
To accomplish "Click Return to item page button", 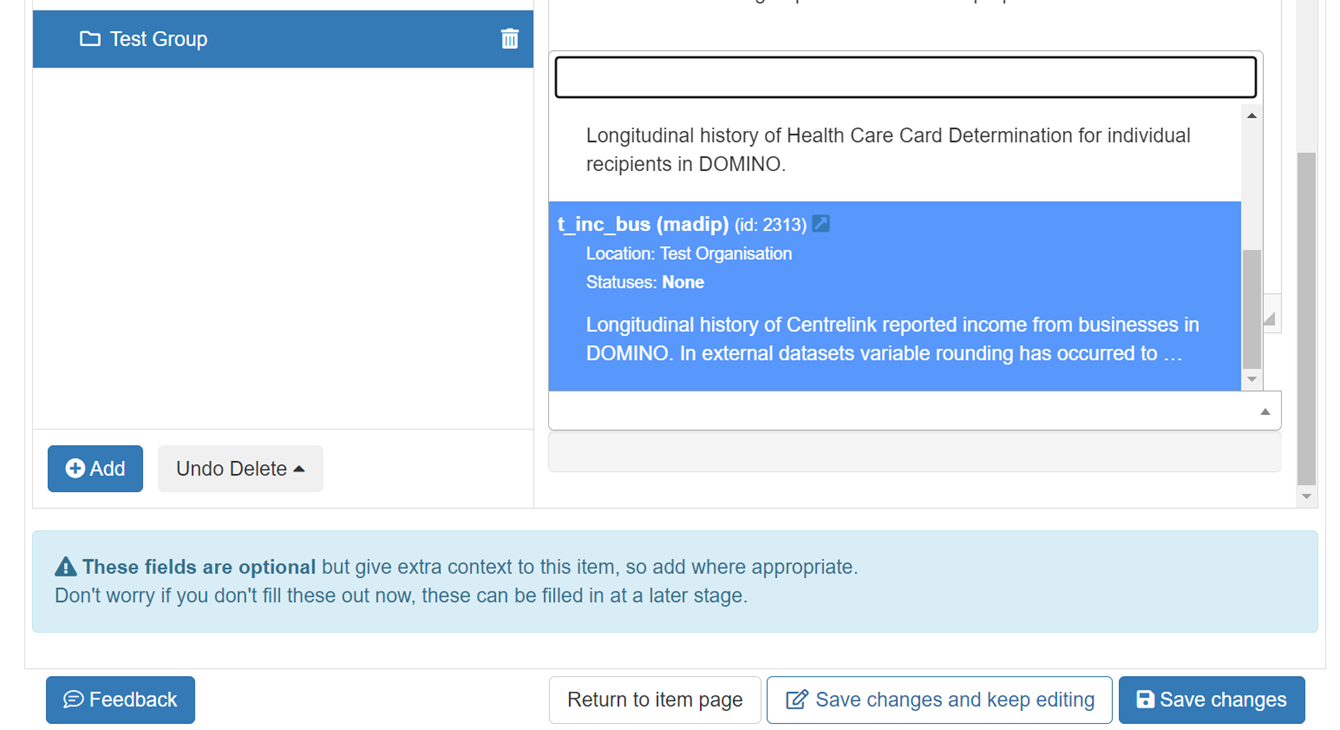I will point(654,699).
